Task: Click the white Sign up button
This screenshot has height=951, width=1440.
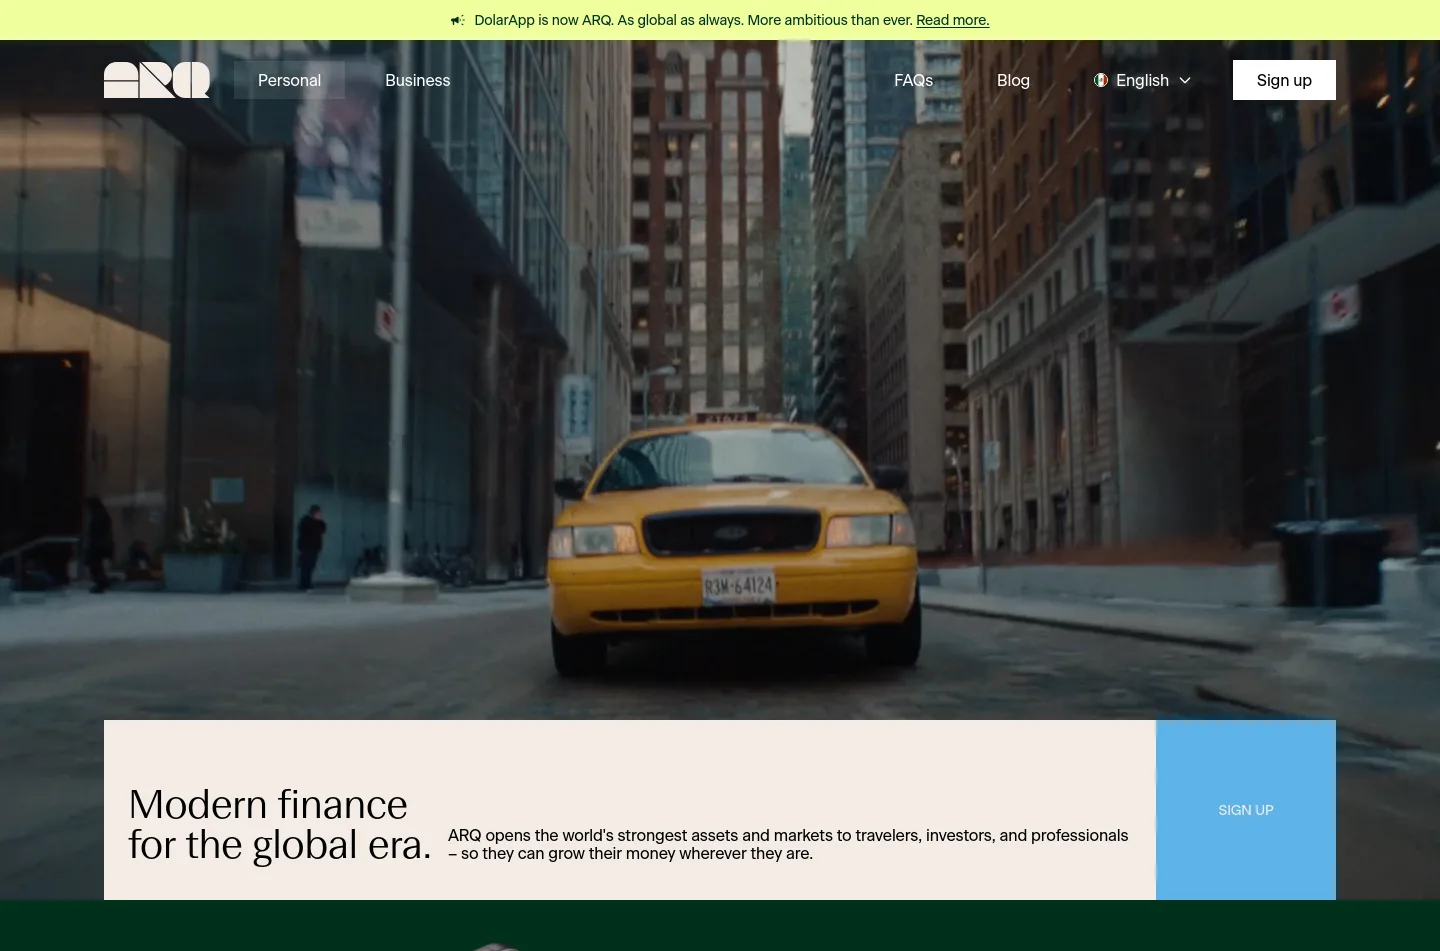Action: coord(1284,80)
